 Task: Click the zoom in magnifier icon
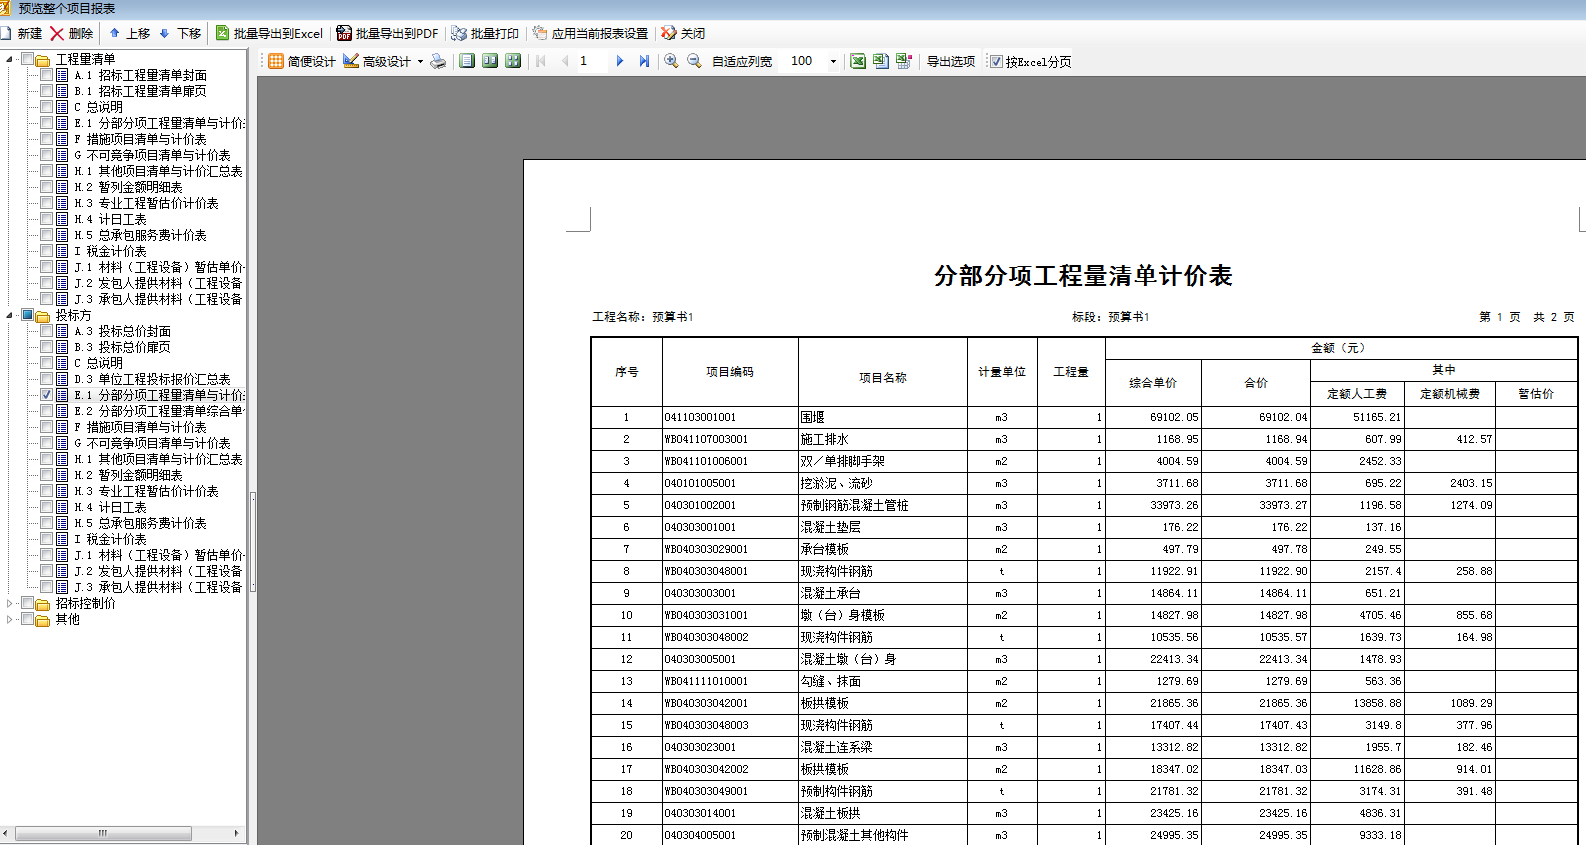(x=671, y=61)
